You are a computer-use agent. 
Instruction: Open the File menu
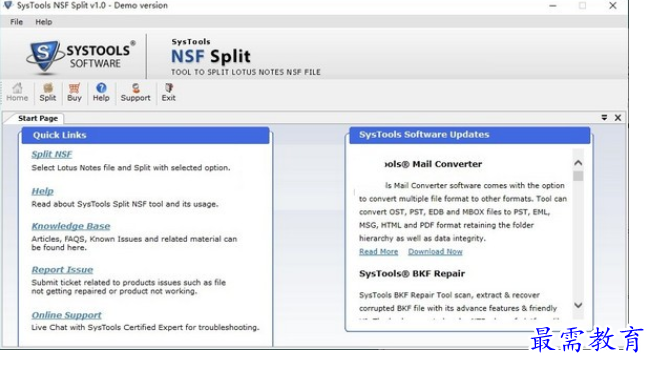[17, 22]
